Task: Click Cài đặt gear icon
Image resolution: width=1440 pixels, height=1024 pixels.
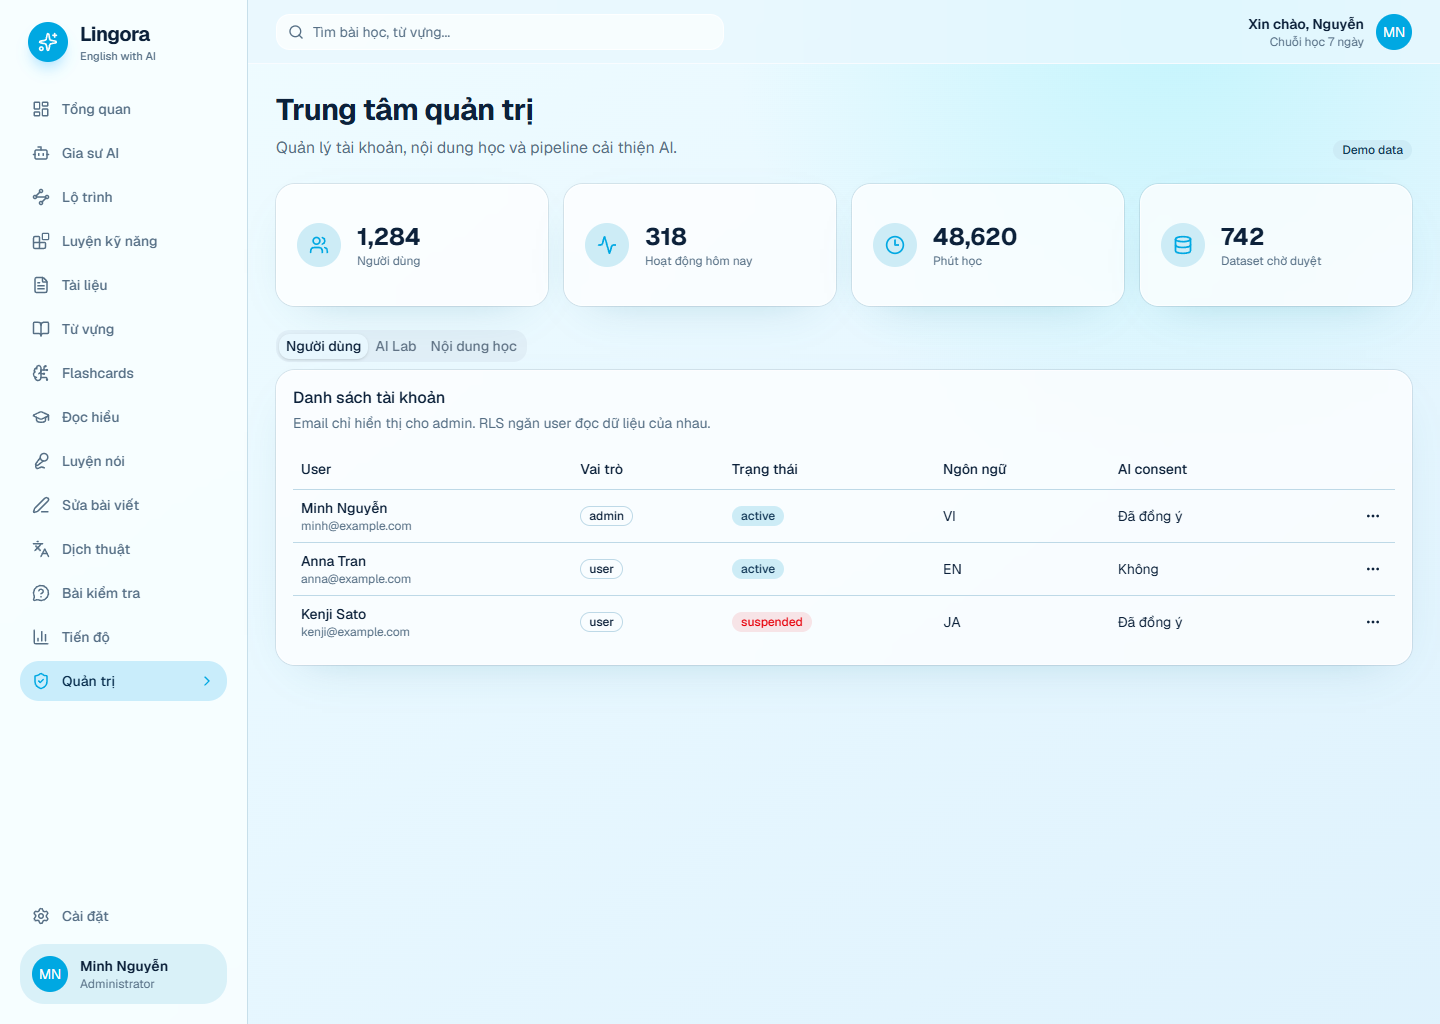Action: (x=41, y=916)
